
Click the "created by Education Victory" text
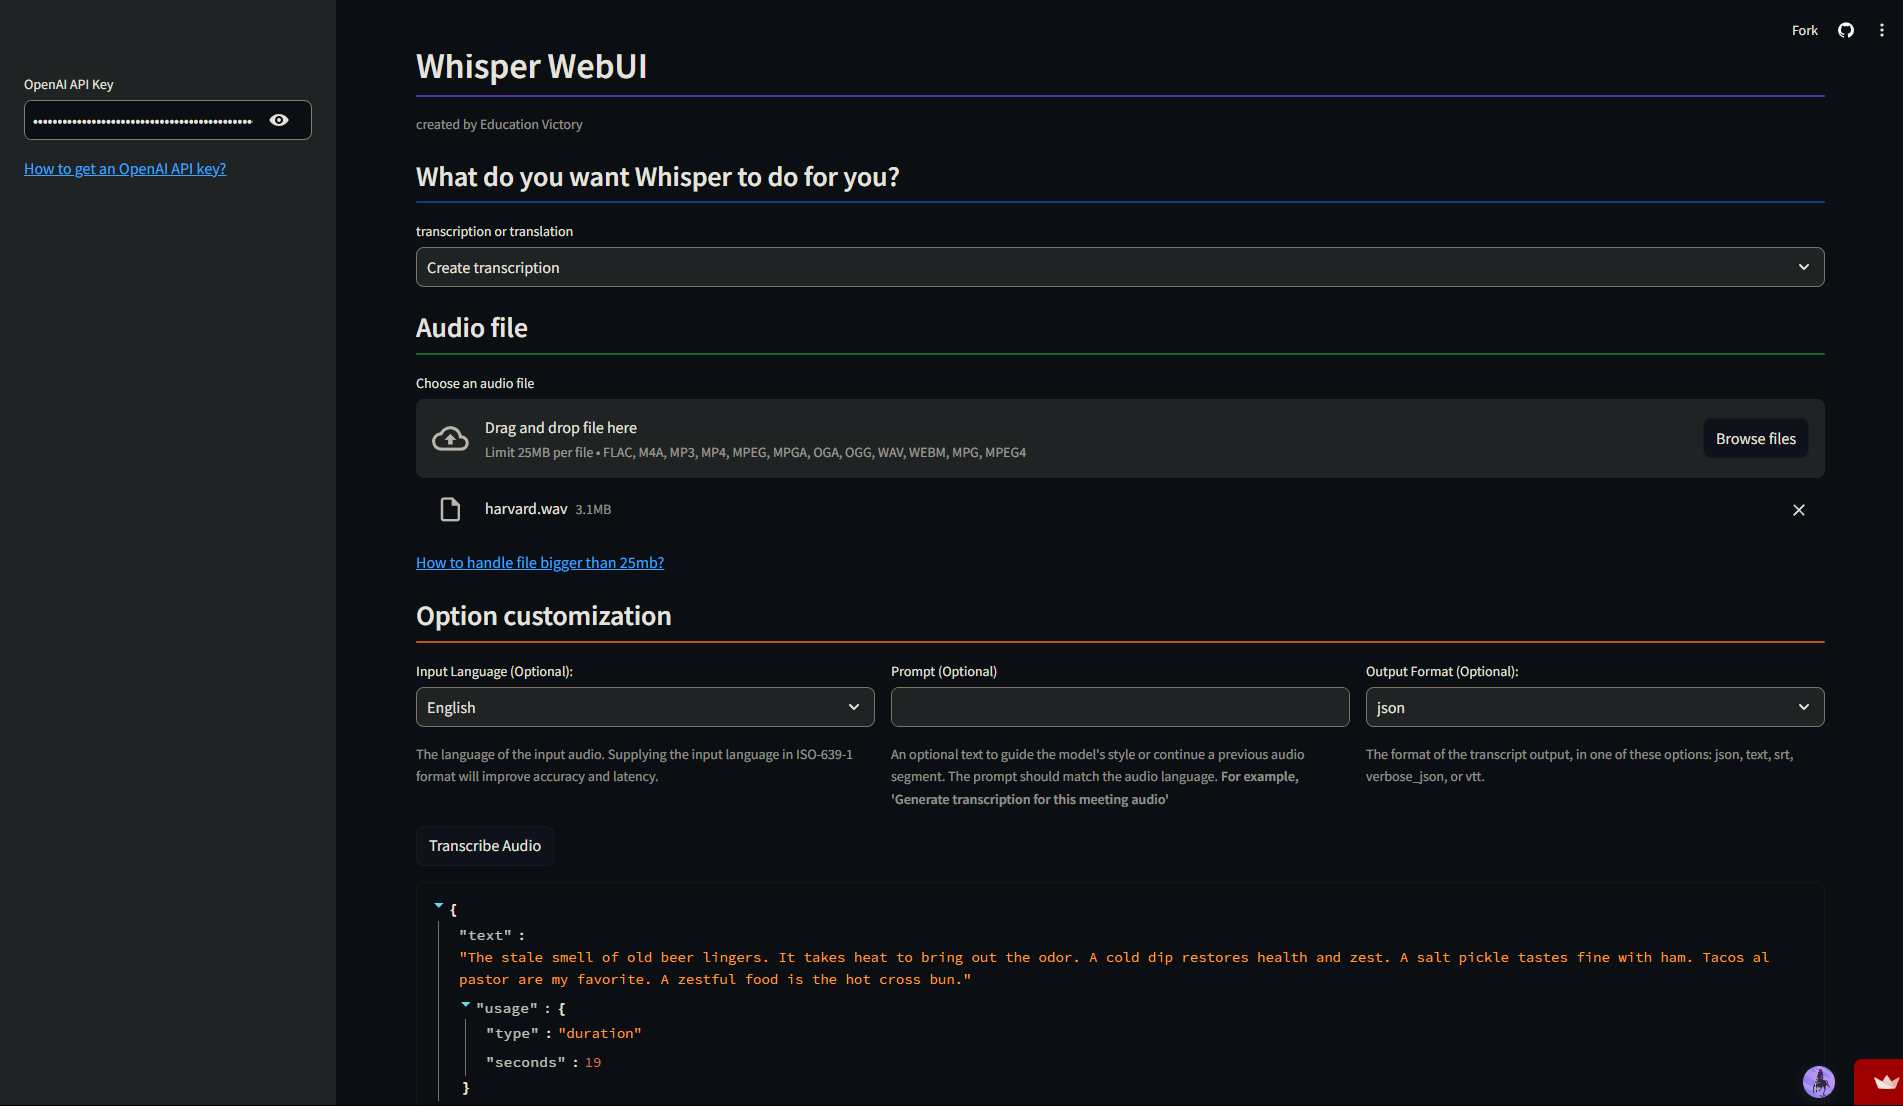pyautogui.click(x=499, y=124)
